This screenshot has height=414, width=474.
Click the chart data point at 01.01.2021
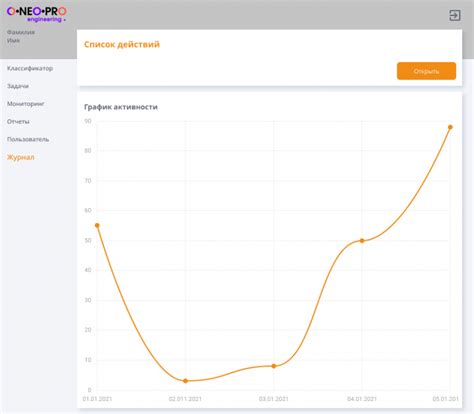point(97,226)
